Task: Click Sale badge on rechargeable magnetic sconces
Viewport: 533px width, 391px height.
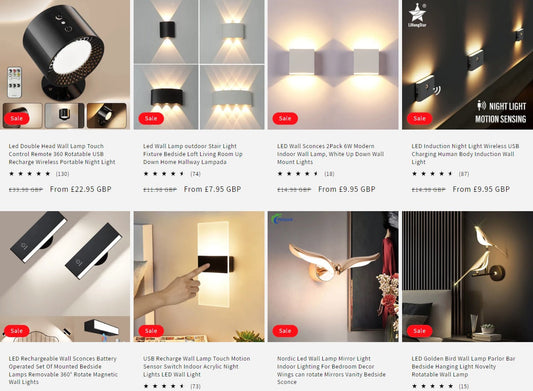Action: pos(17,331)
